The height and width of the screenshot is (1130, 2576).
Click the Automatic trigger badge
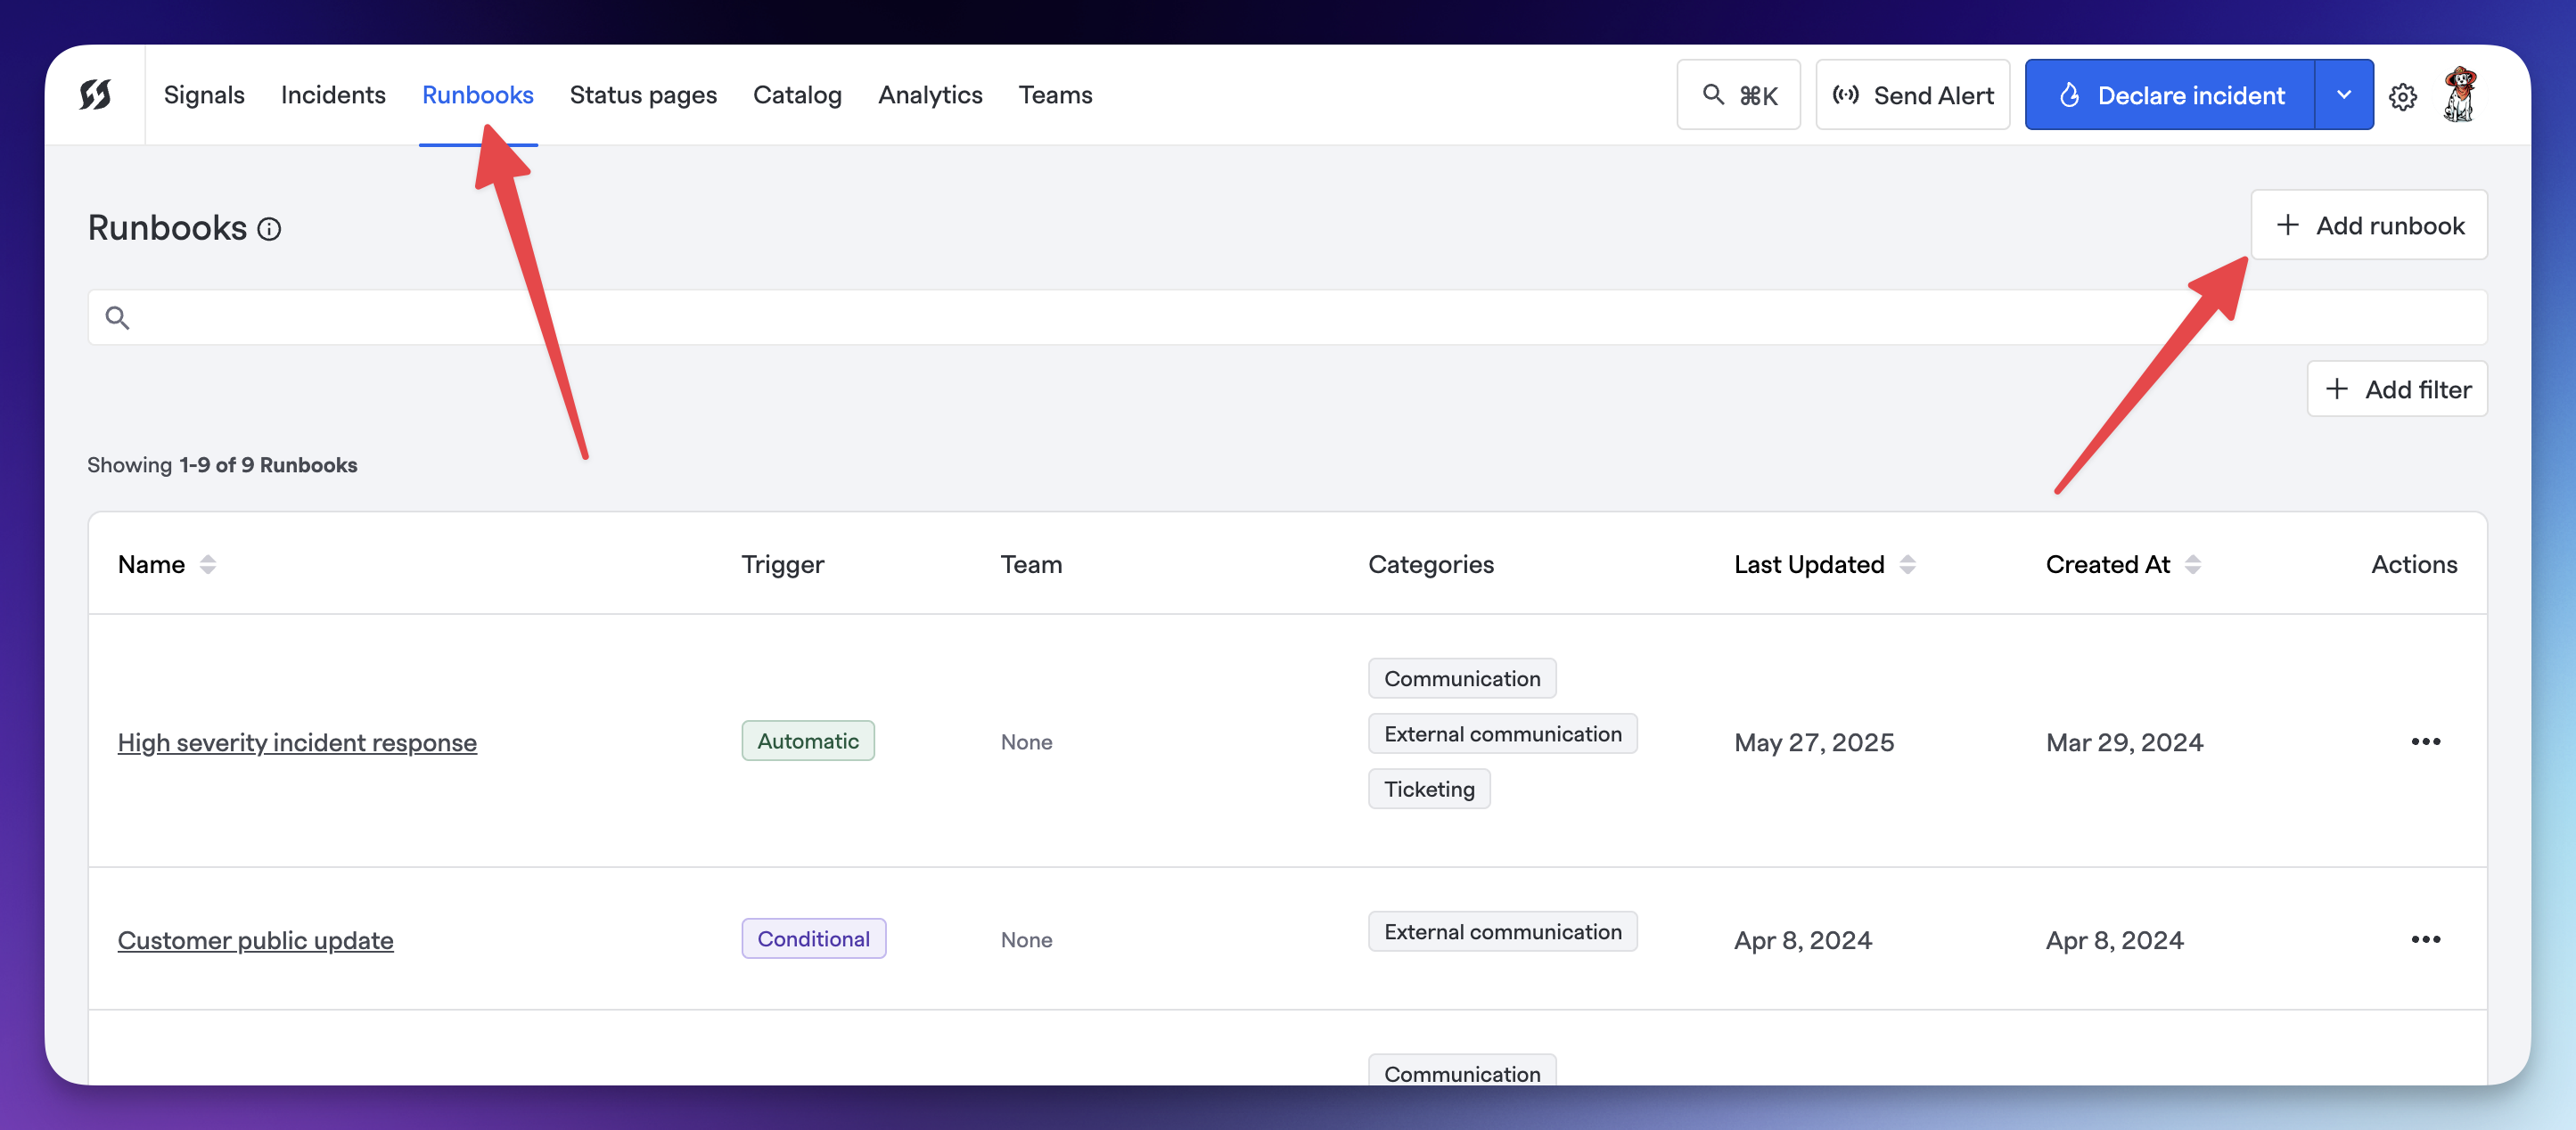[808, 741]
